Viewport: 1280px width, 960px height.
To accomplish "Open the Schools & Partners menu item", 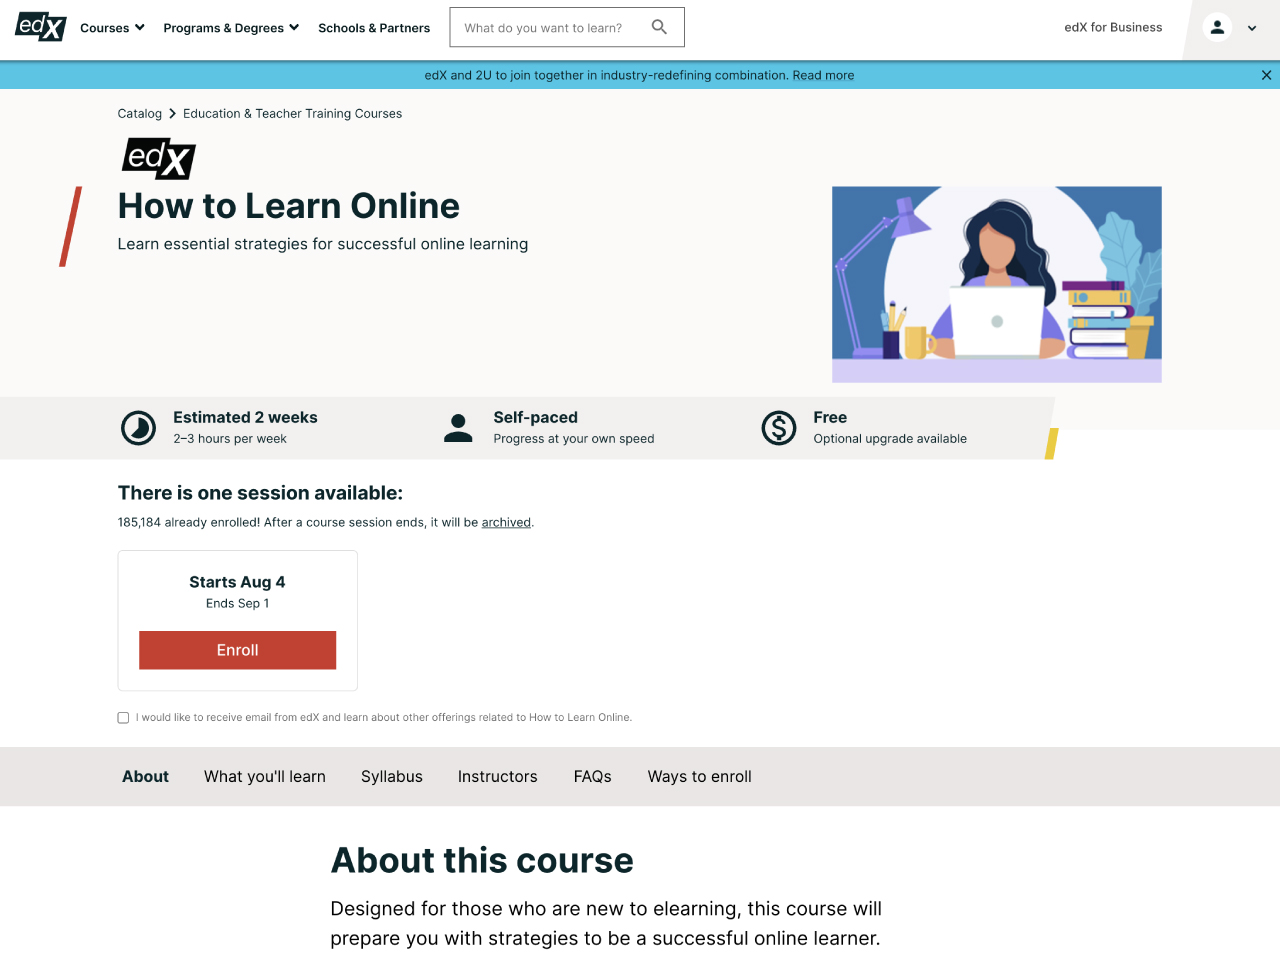I will click(374, 28).
